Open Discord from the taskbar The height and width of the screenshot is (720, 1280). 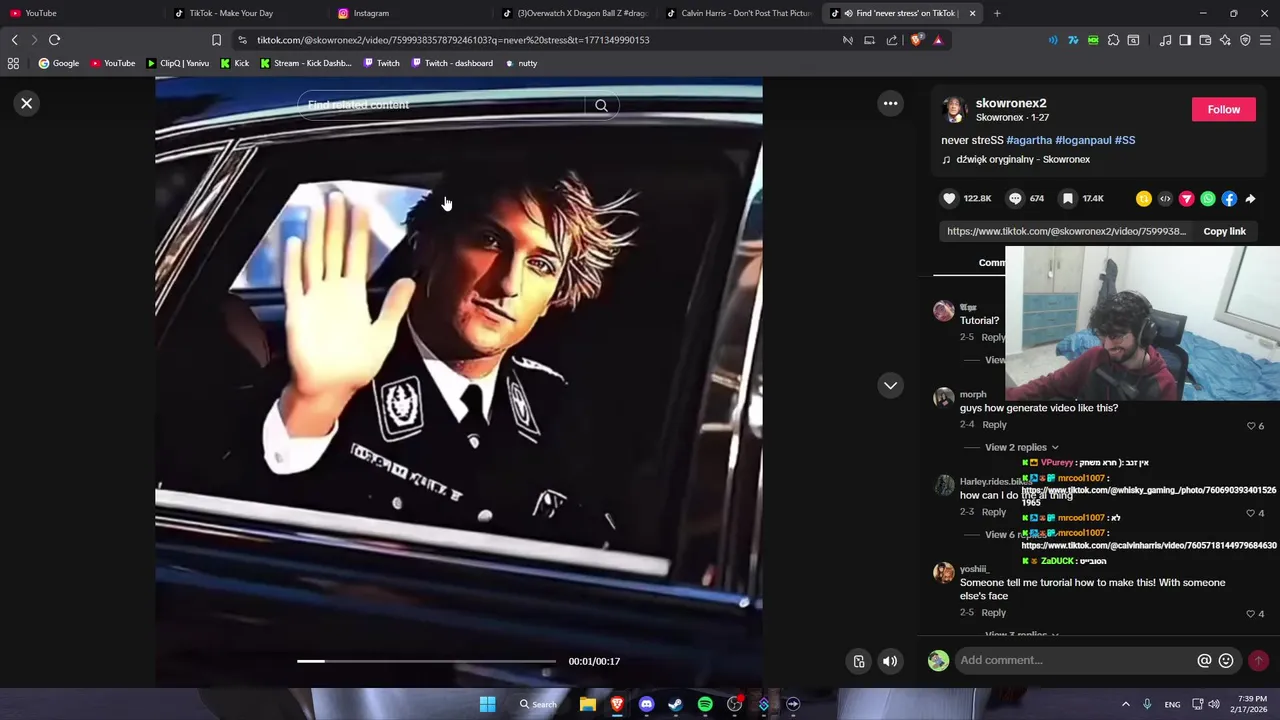(646, 704)
